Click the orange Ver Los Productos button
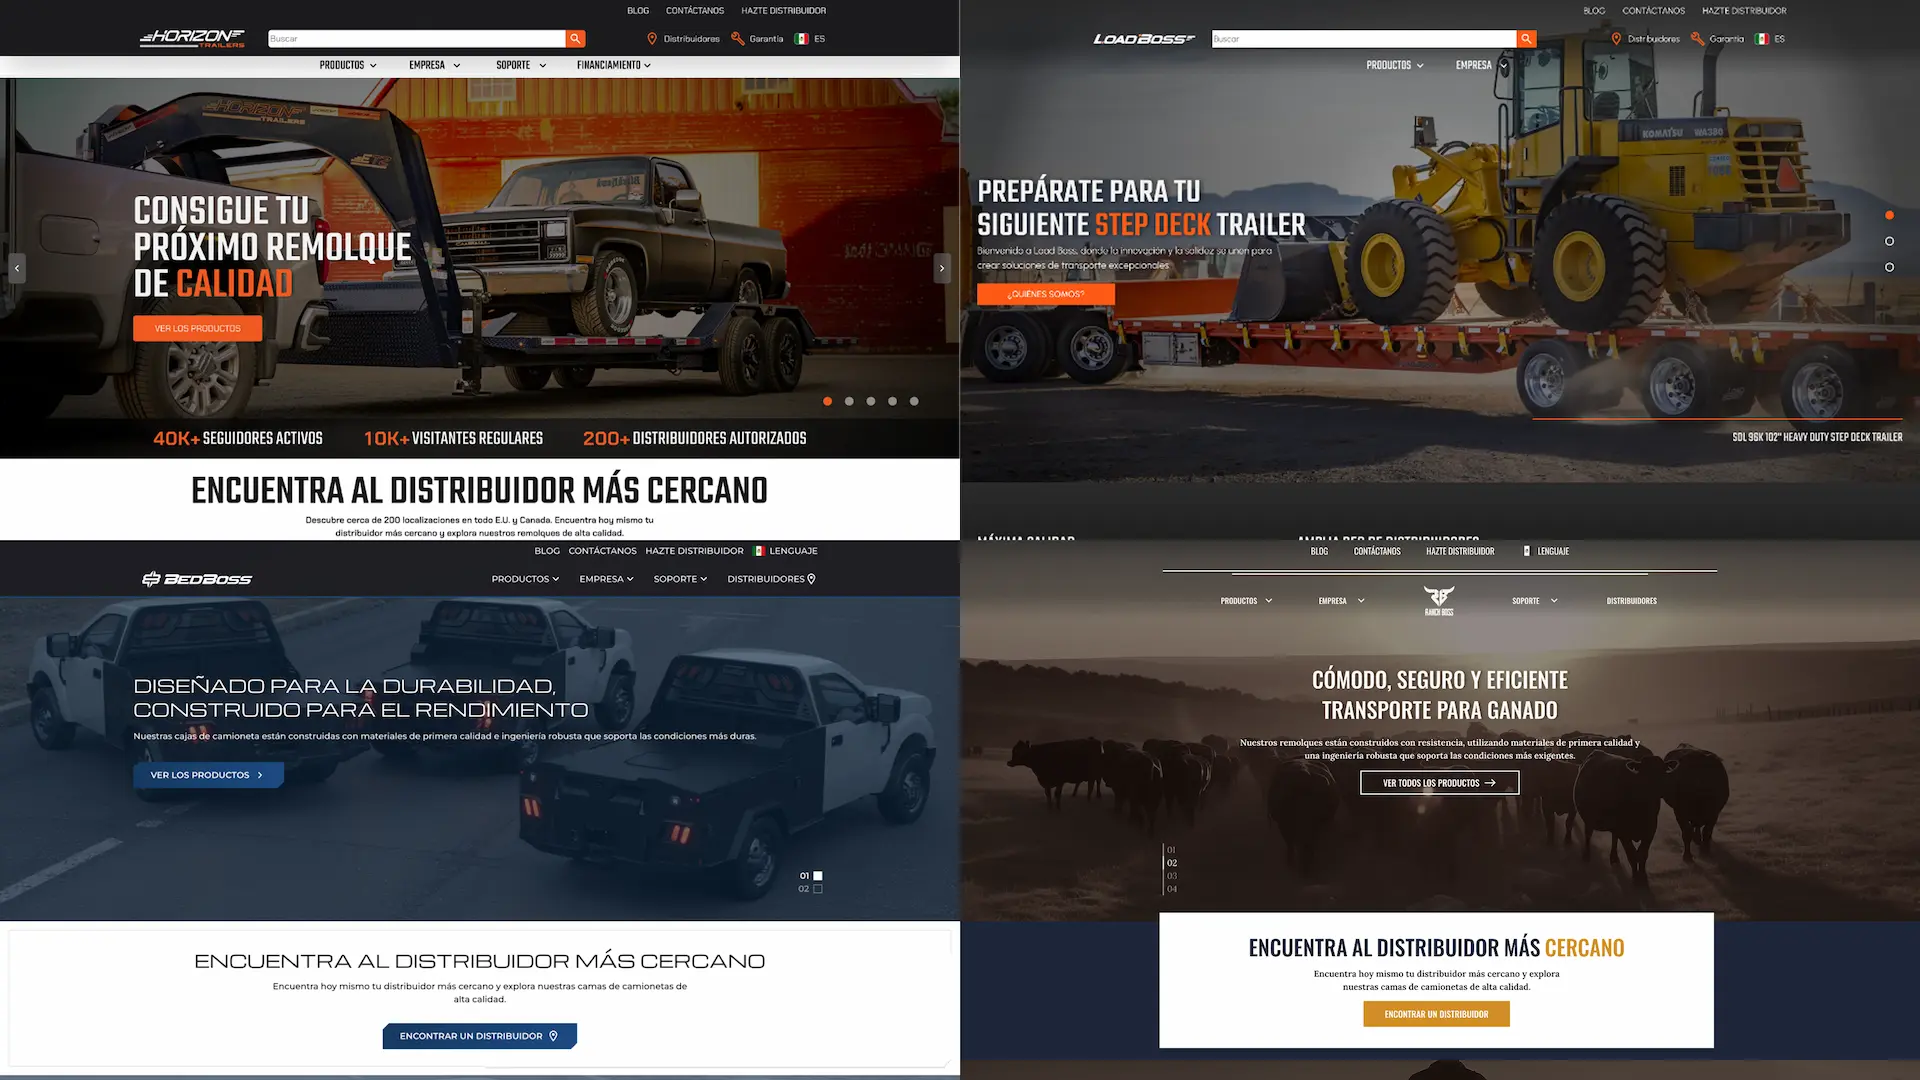 tap(197, 328)
